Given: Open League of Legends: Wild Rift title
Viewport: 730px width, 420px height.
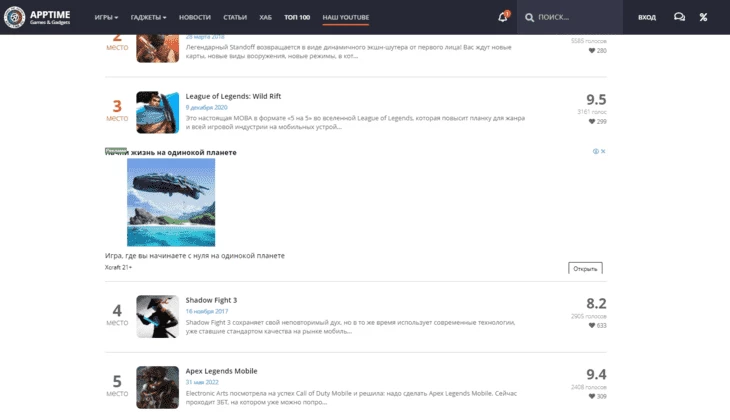Looking at the screenshot, I should pos(233,96).
